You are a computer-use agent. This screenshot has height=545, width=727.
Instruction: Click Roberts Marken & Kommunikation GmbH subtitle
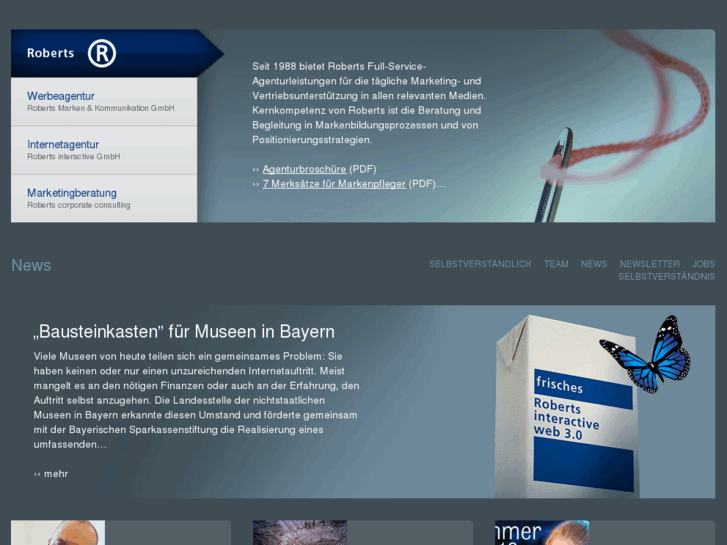(x=101, y=108)
